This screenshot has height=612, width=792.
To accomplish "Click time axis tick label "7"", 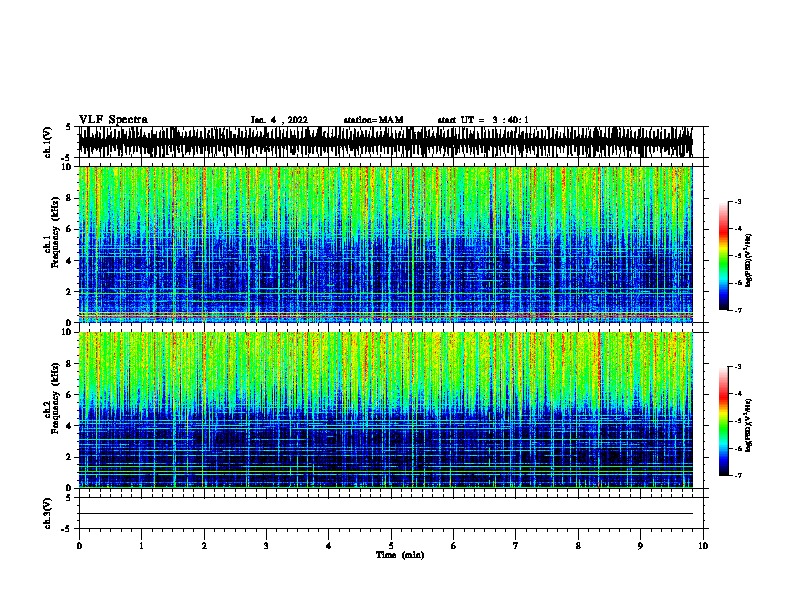I will click(516, 546).
